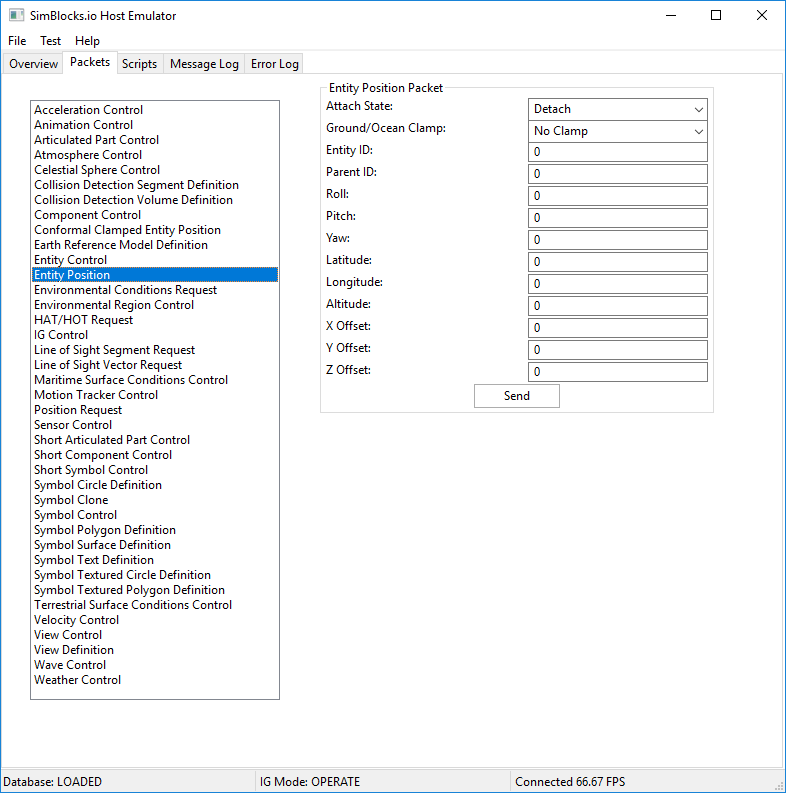Viewport: 786px width, 793px height.
Task: Choose Short Symbol Control packet
Action: pyautogui.click(x=155, y=470)
